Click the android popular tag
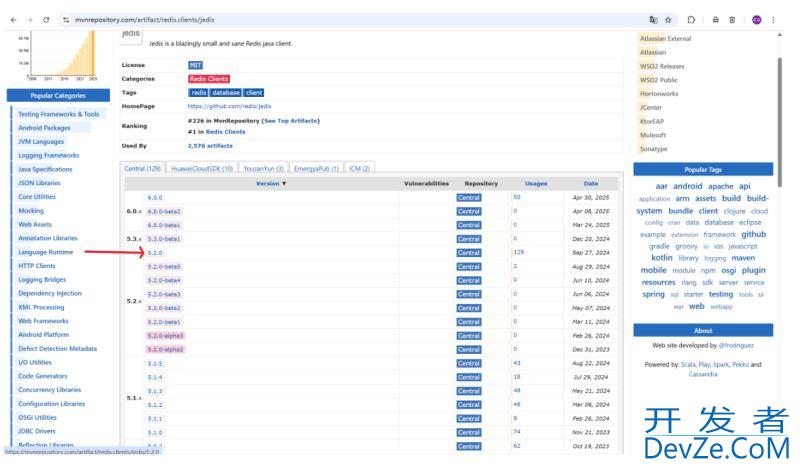 [688, 186]
